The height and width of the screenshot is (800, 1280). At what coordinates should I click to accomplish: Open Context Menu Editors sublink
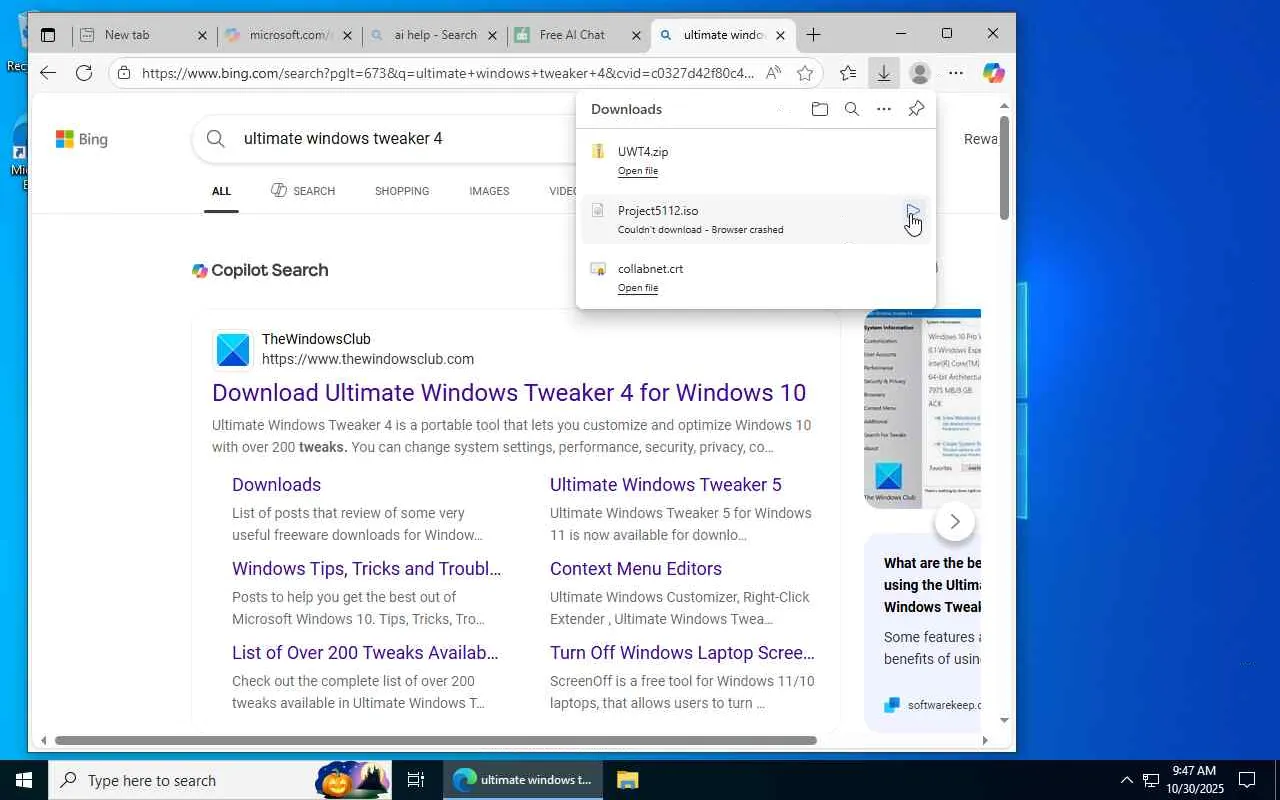point(636,569)
